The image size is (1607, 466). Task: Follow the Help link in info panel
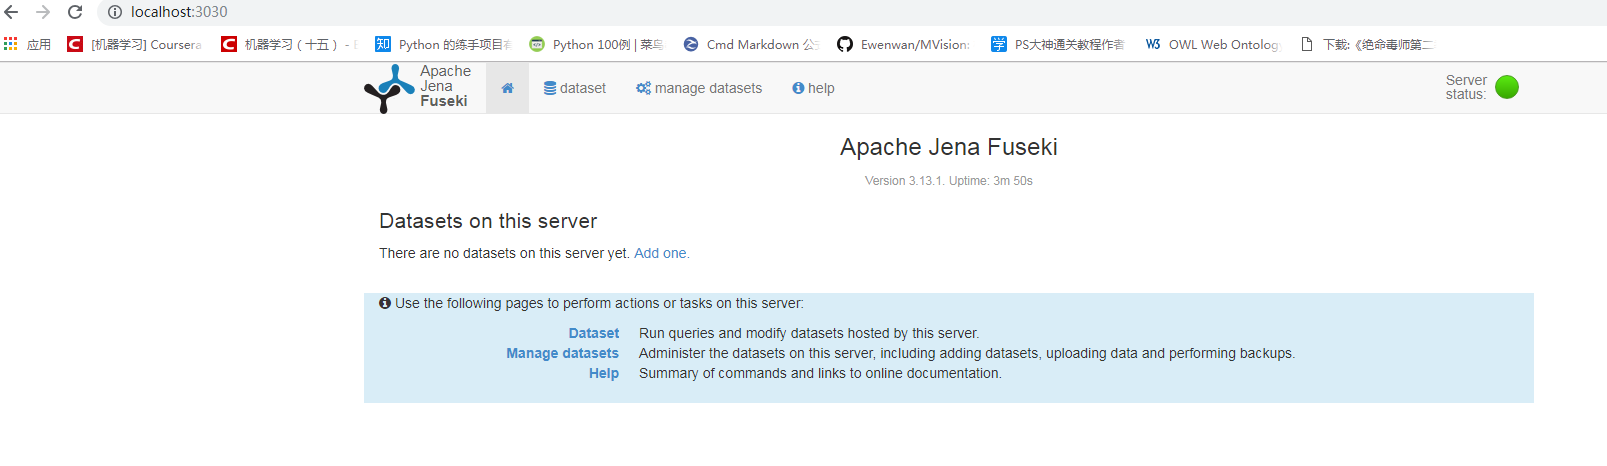pos(604,373)
